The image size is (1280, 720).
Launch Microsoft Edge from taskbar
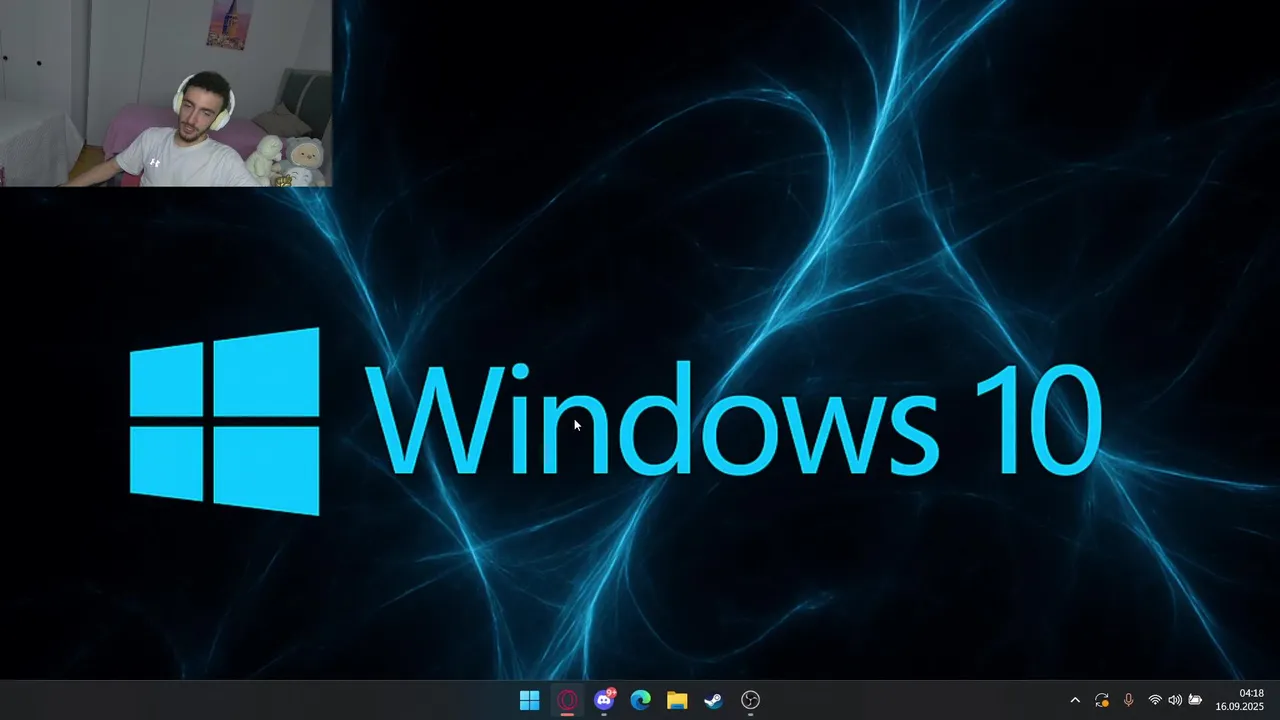tap(640, 700)
